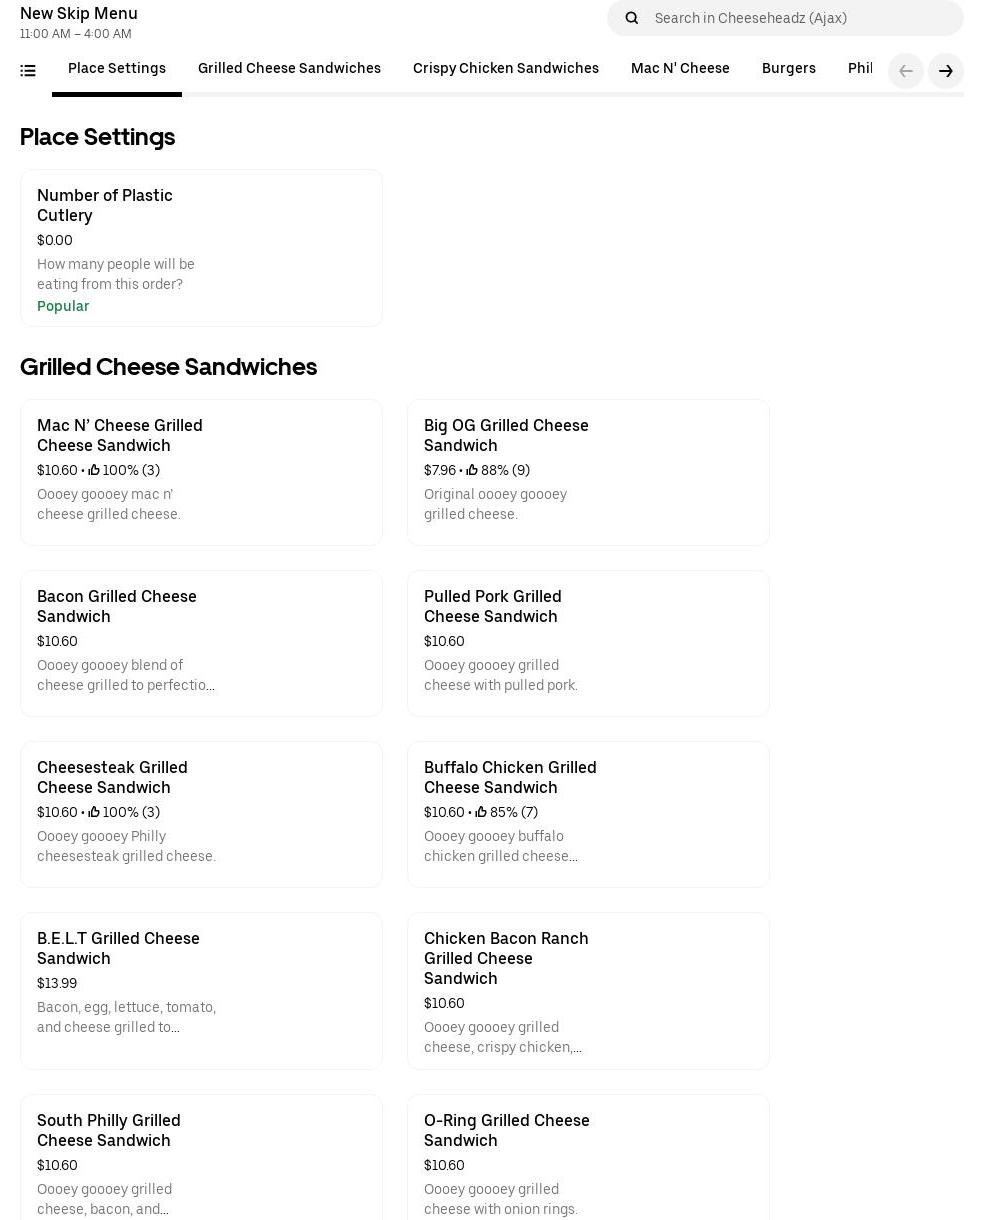Open Bacon Grilled Cheese Sandwich item
Viewport: 984px width, 1220px height.
click(201, 643)
